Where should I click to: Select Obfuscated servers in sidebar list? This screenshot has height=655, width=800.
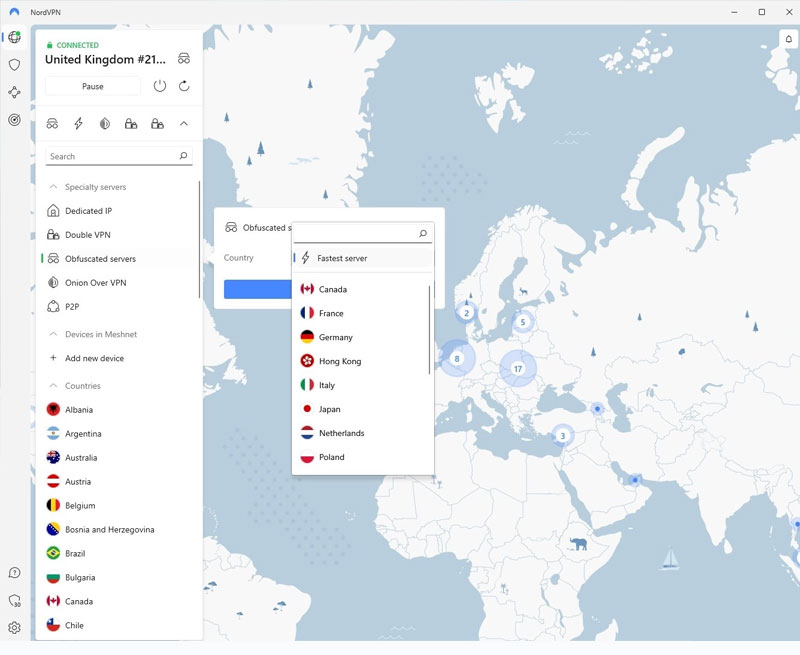[119, 259]
